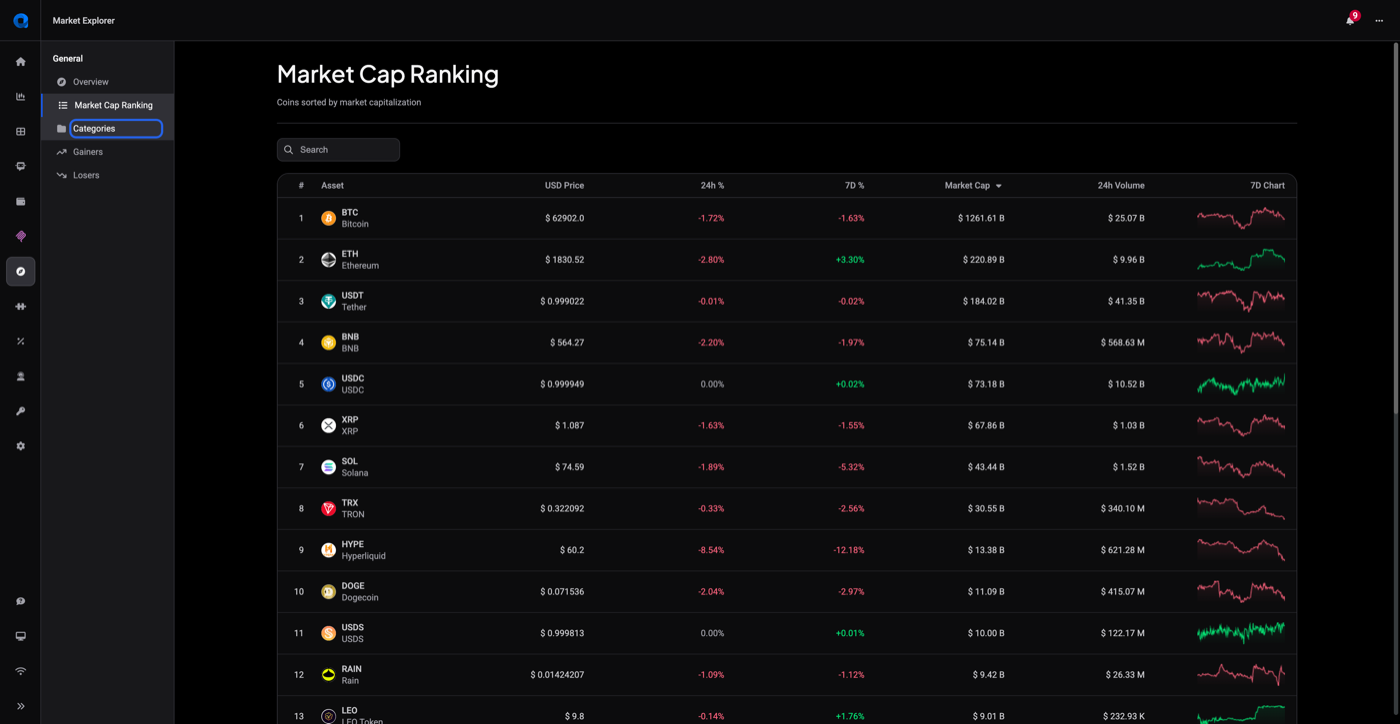Click the wallet card sidebar icon
Image resolution: width=1400 pixels, height=724 pixels.
[x=20, y=202]
